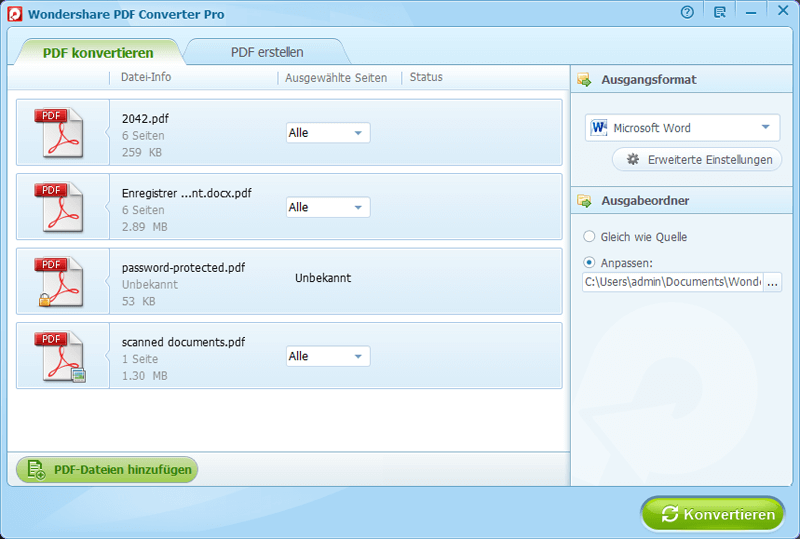The height and width of the screenshot is (539, 800).
Task: Click the Datei-Info column header
Action: [x=146, y=77]
